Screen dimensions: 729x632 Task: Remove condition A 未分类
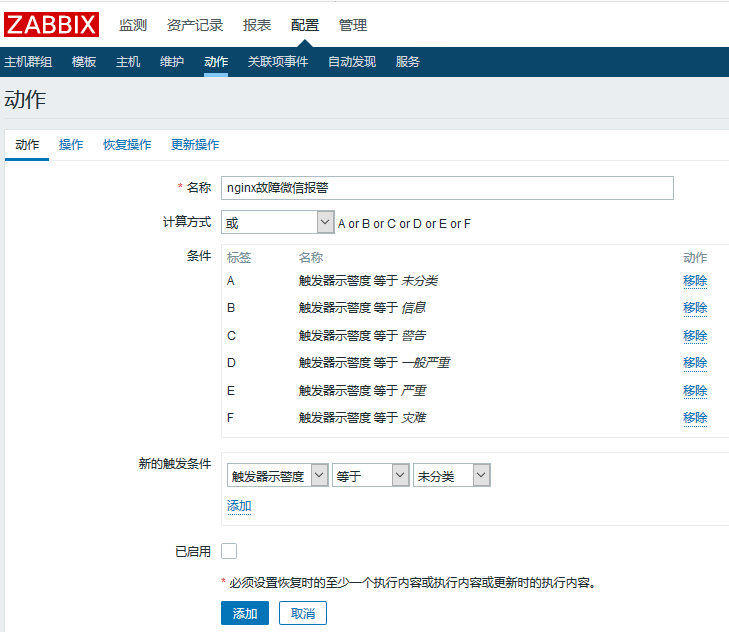695,281
